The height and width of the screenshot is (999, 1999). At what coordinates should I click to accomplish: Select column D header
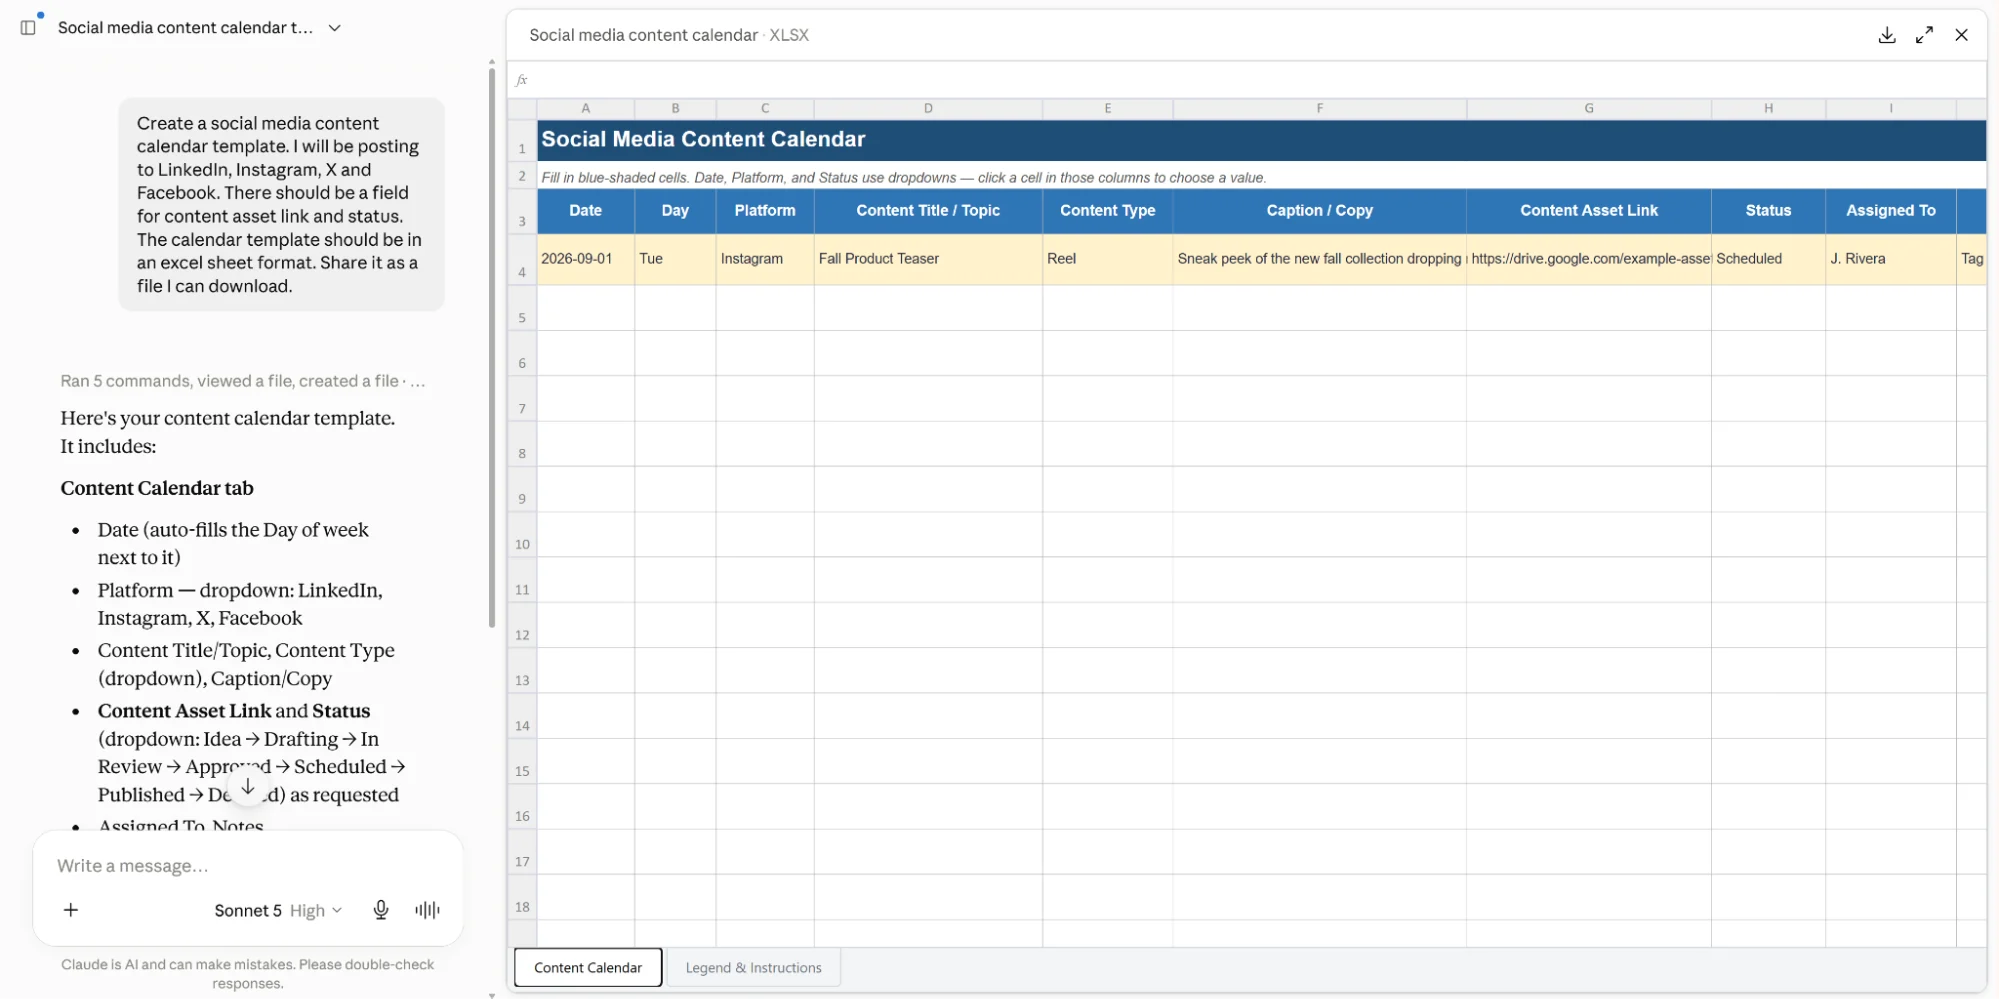[928, 108]
